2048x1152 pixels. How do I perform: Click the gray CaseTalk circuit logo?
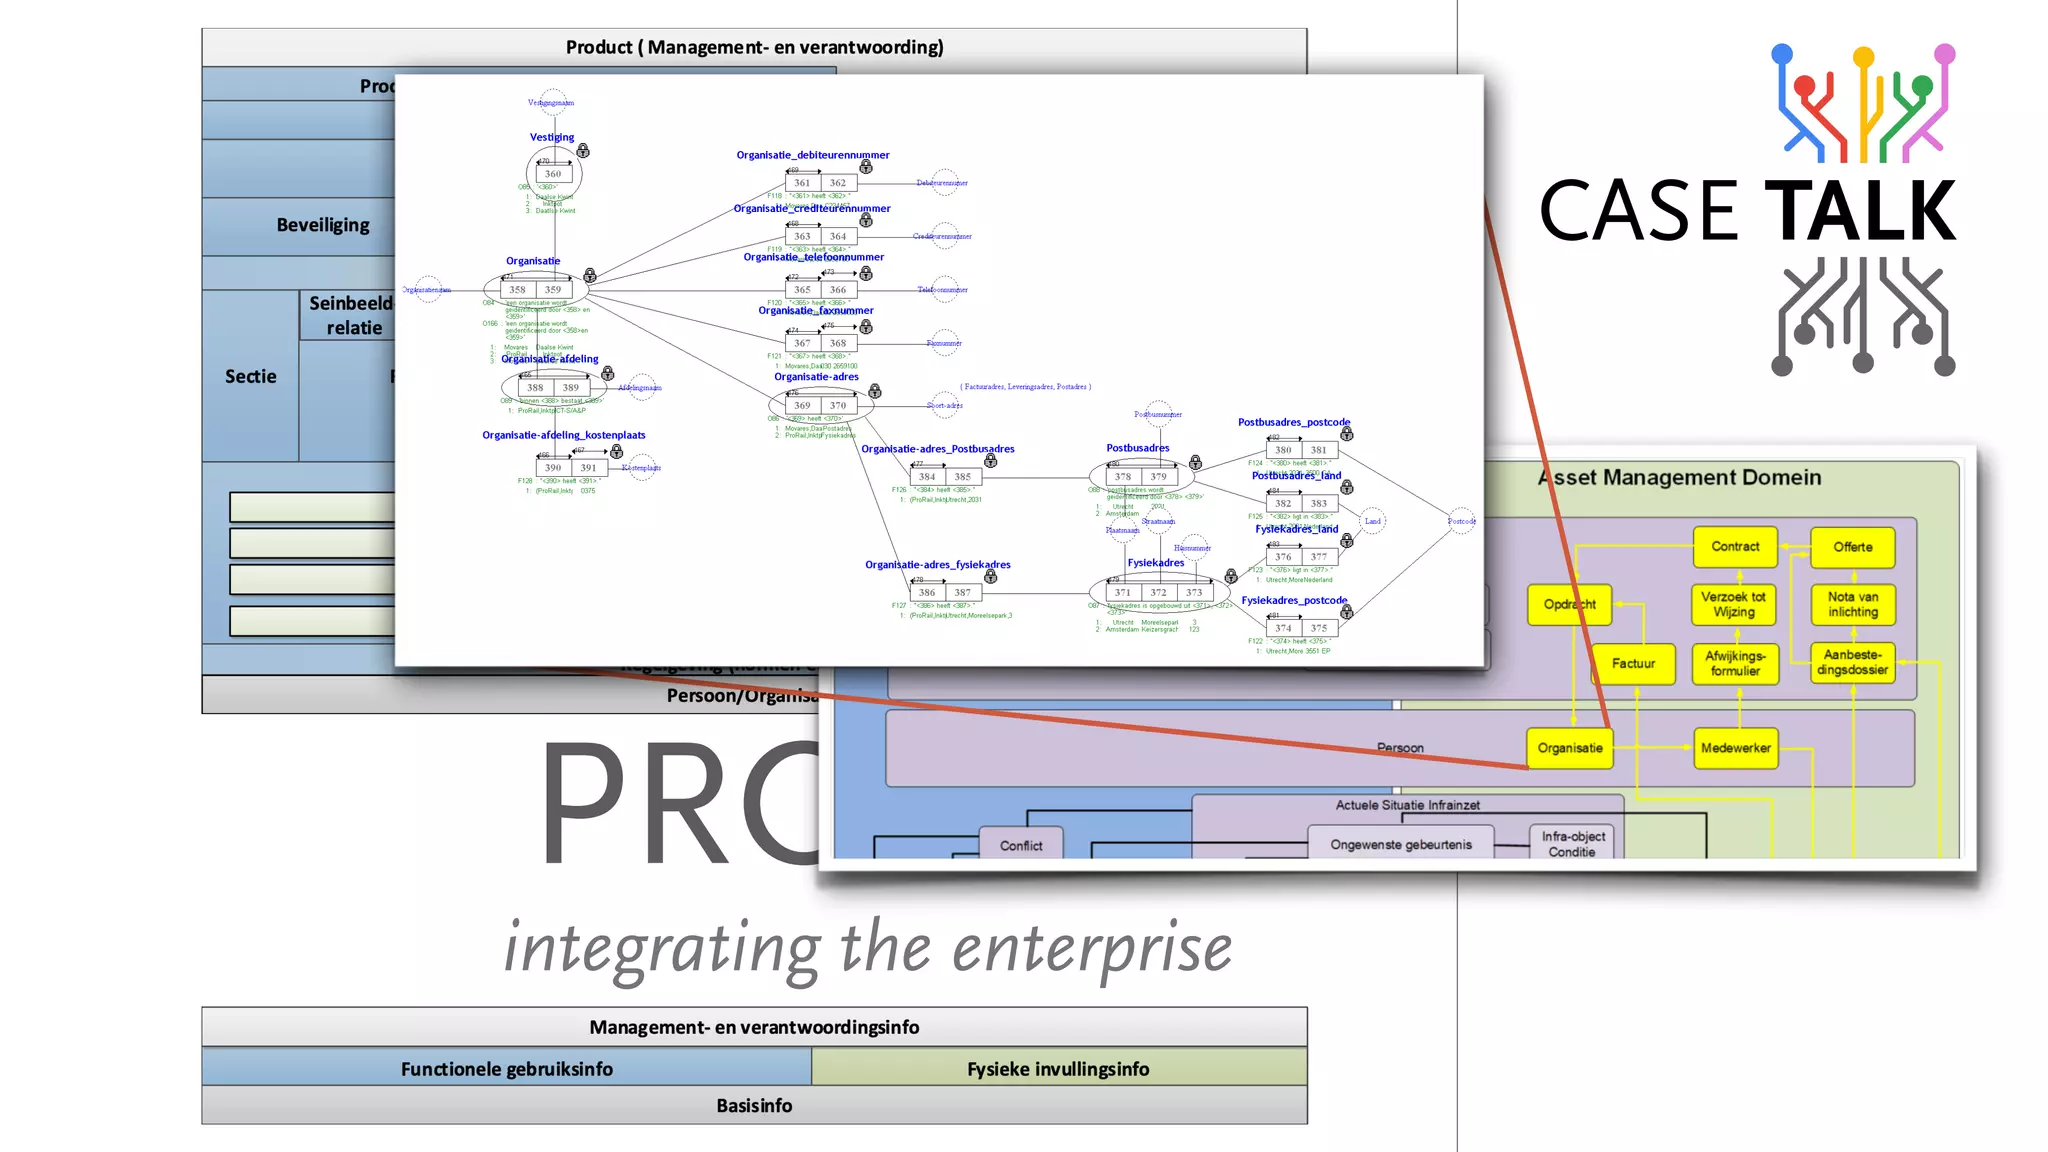click(x=1862, y=316)
